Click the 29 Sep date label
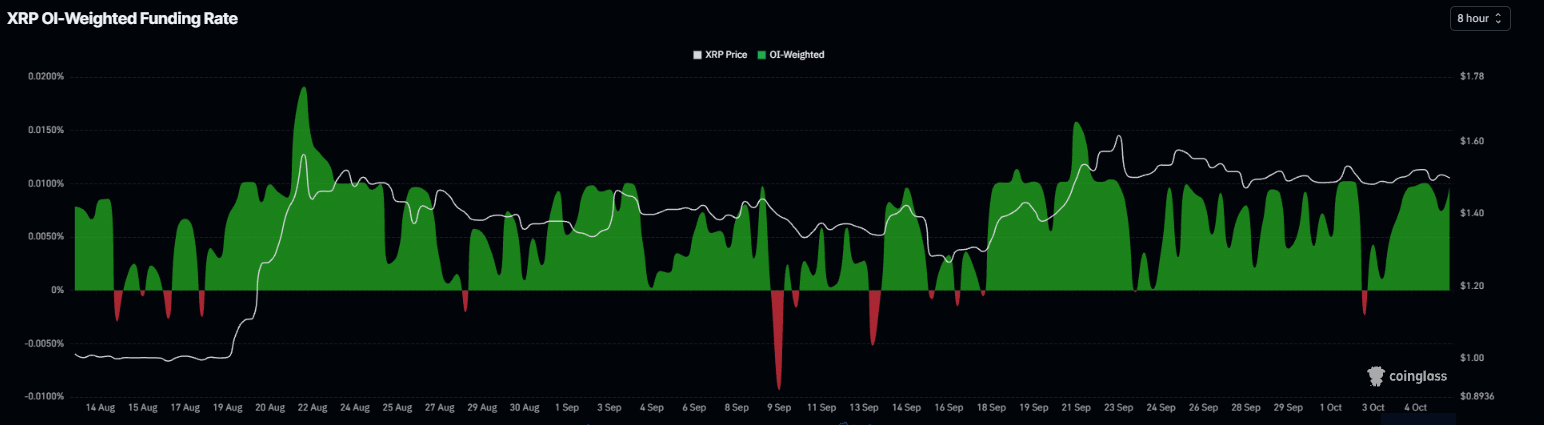Viewport: 1544px width, 425px height. pos(1288,408)
